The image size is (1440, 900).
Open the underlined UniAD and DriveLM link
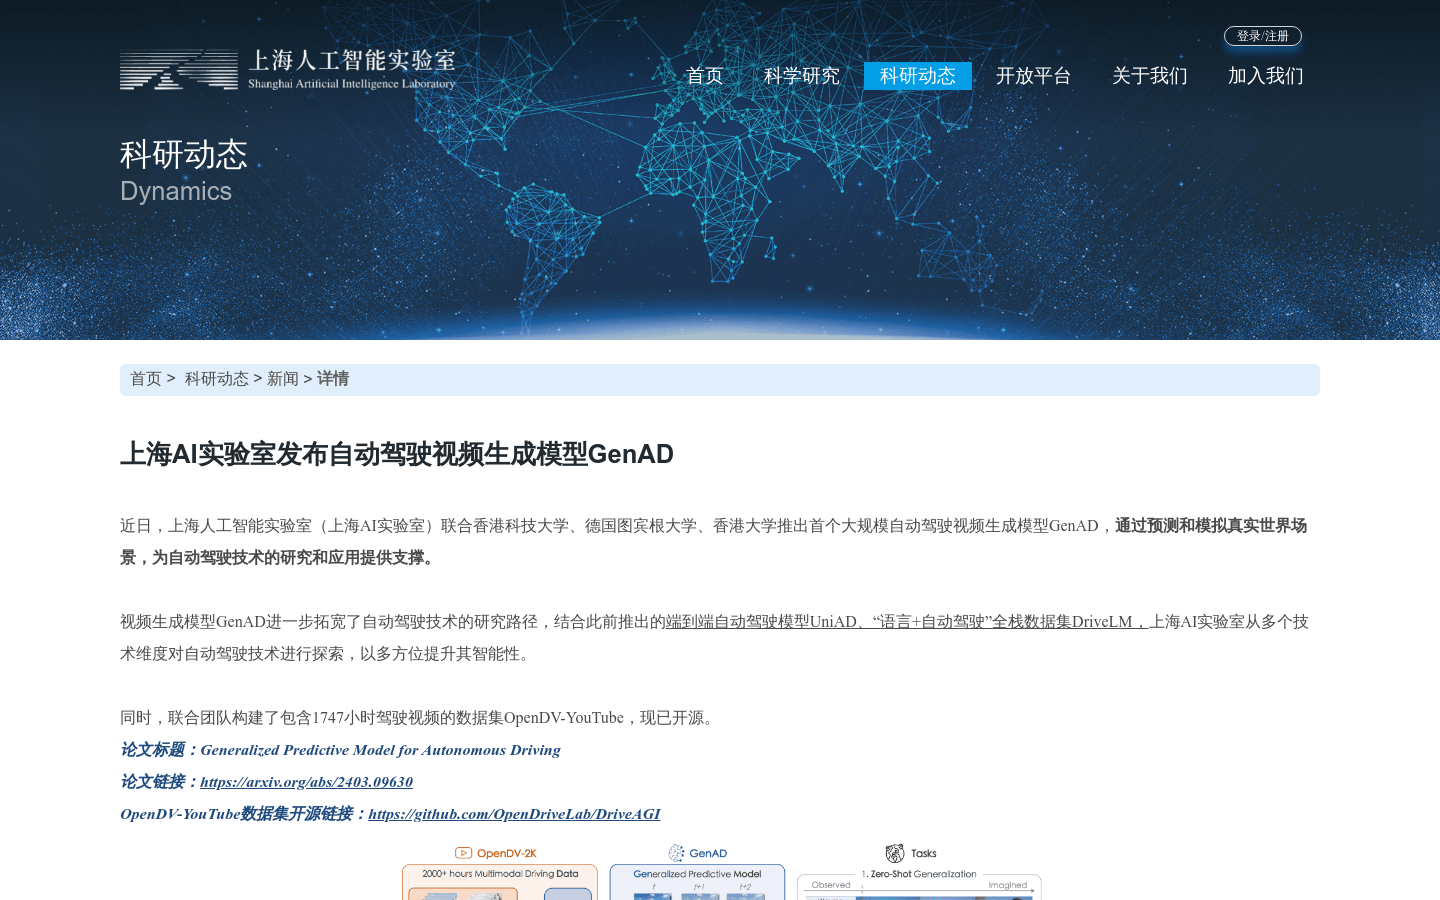pyautogui.click(x=907, y=622)
